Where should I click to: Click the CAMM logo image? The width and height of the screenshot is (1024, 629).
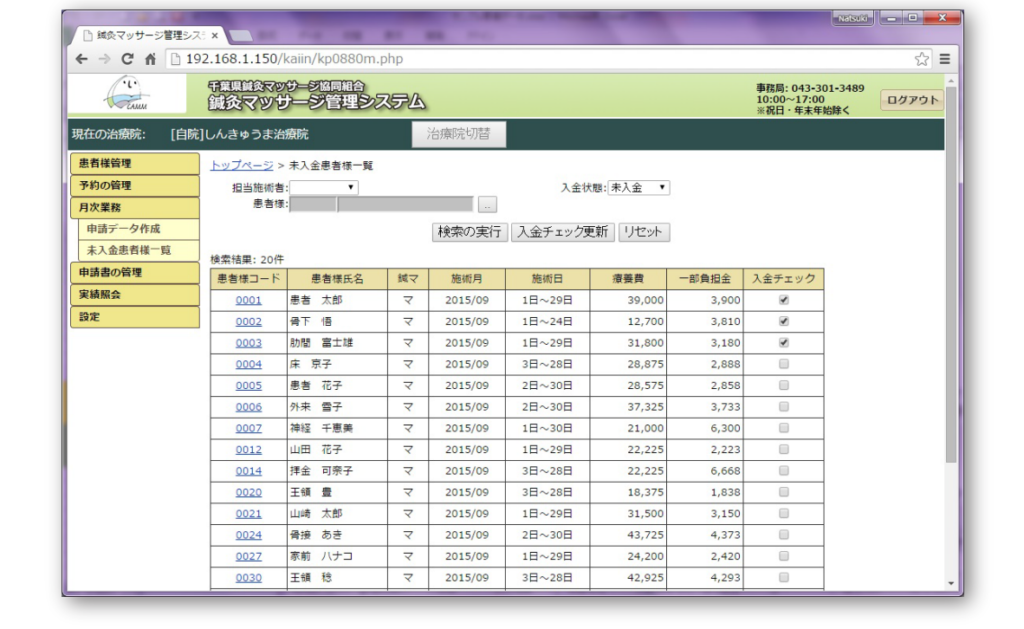point(127,94)
